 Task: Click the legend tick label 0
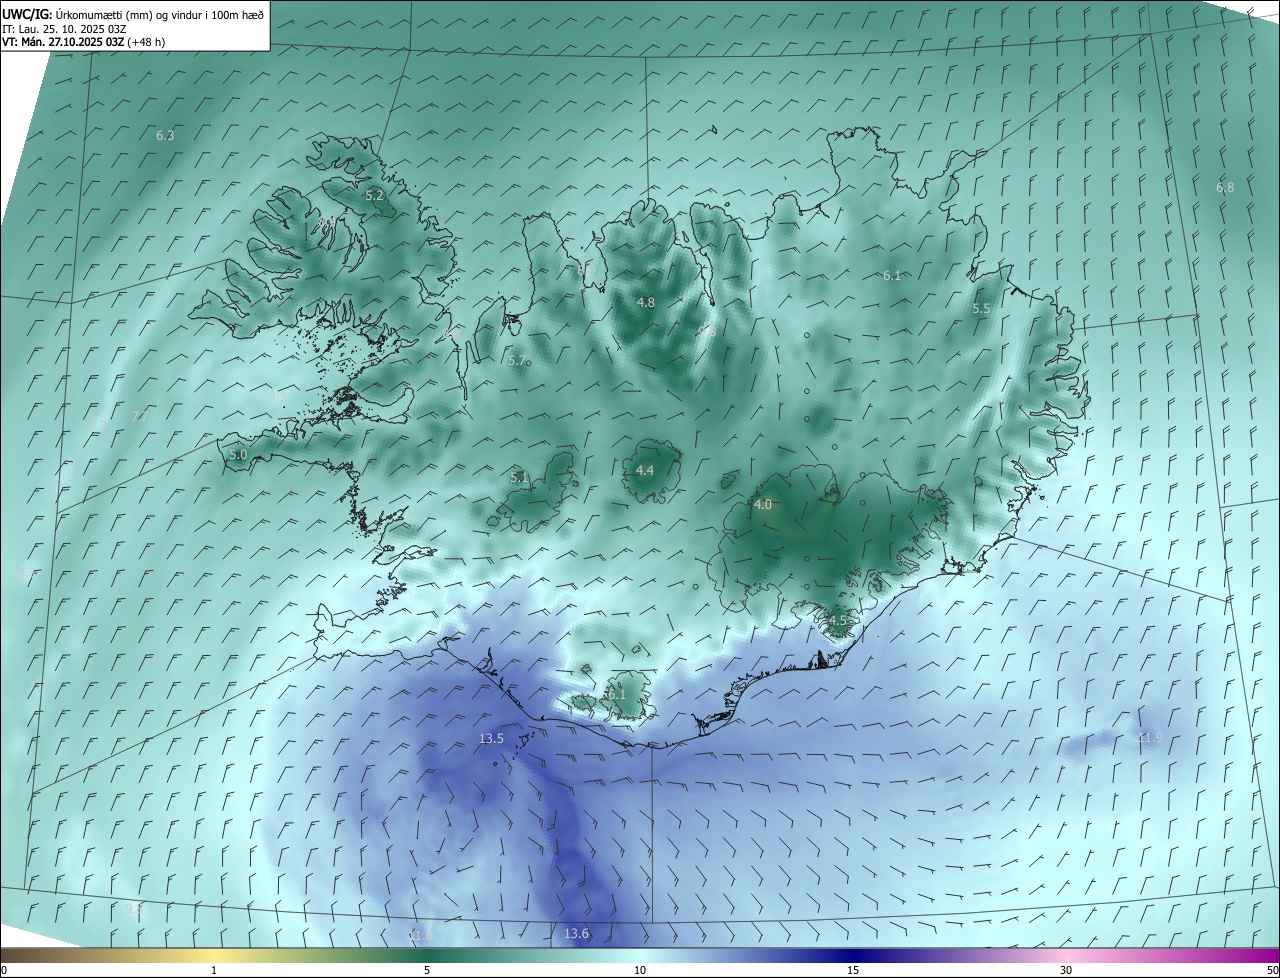tap(4, 970)
